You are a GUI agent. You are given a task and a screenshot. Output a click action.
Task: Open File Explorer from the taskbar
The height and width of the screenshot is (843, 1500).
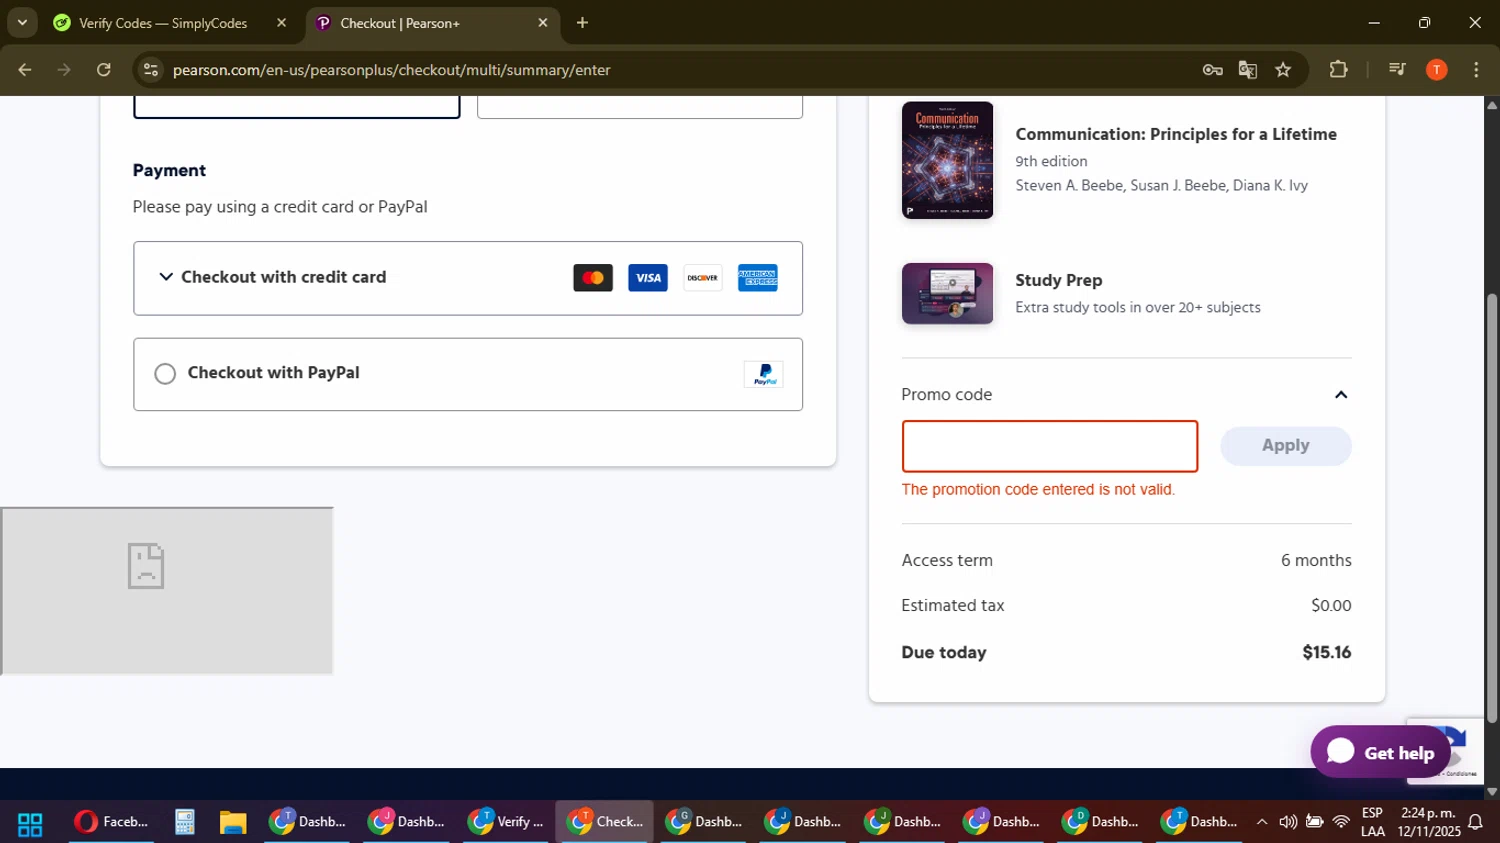(x=233, y=822)
